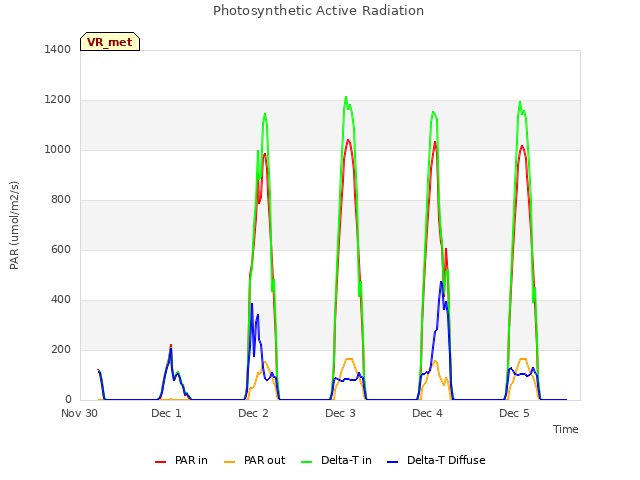Viewport: 640px width, 480px height.
Task: Toggle the Delta-T in legend entry
Action: pyautogui.click(x=336, y=460)
